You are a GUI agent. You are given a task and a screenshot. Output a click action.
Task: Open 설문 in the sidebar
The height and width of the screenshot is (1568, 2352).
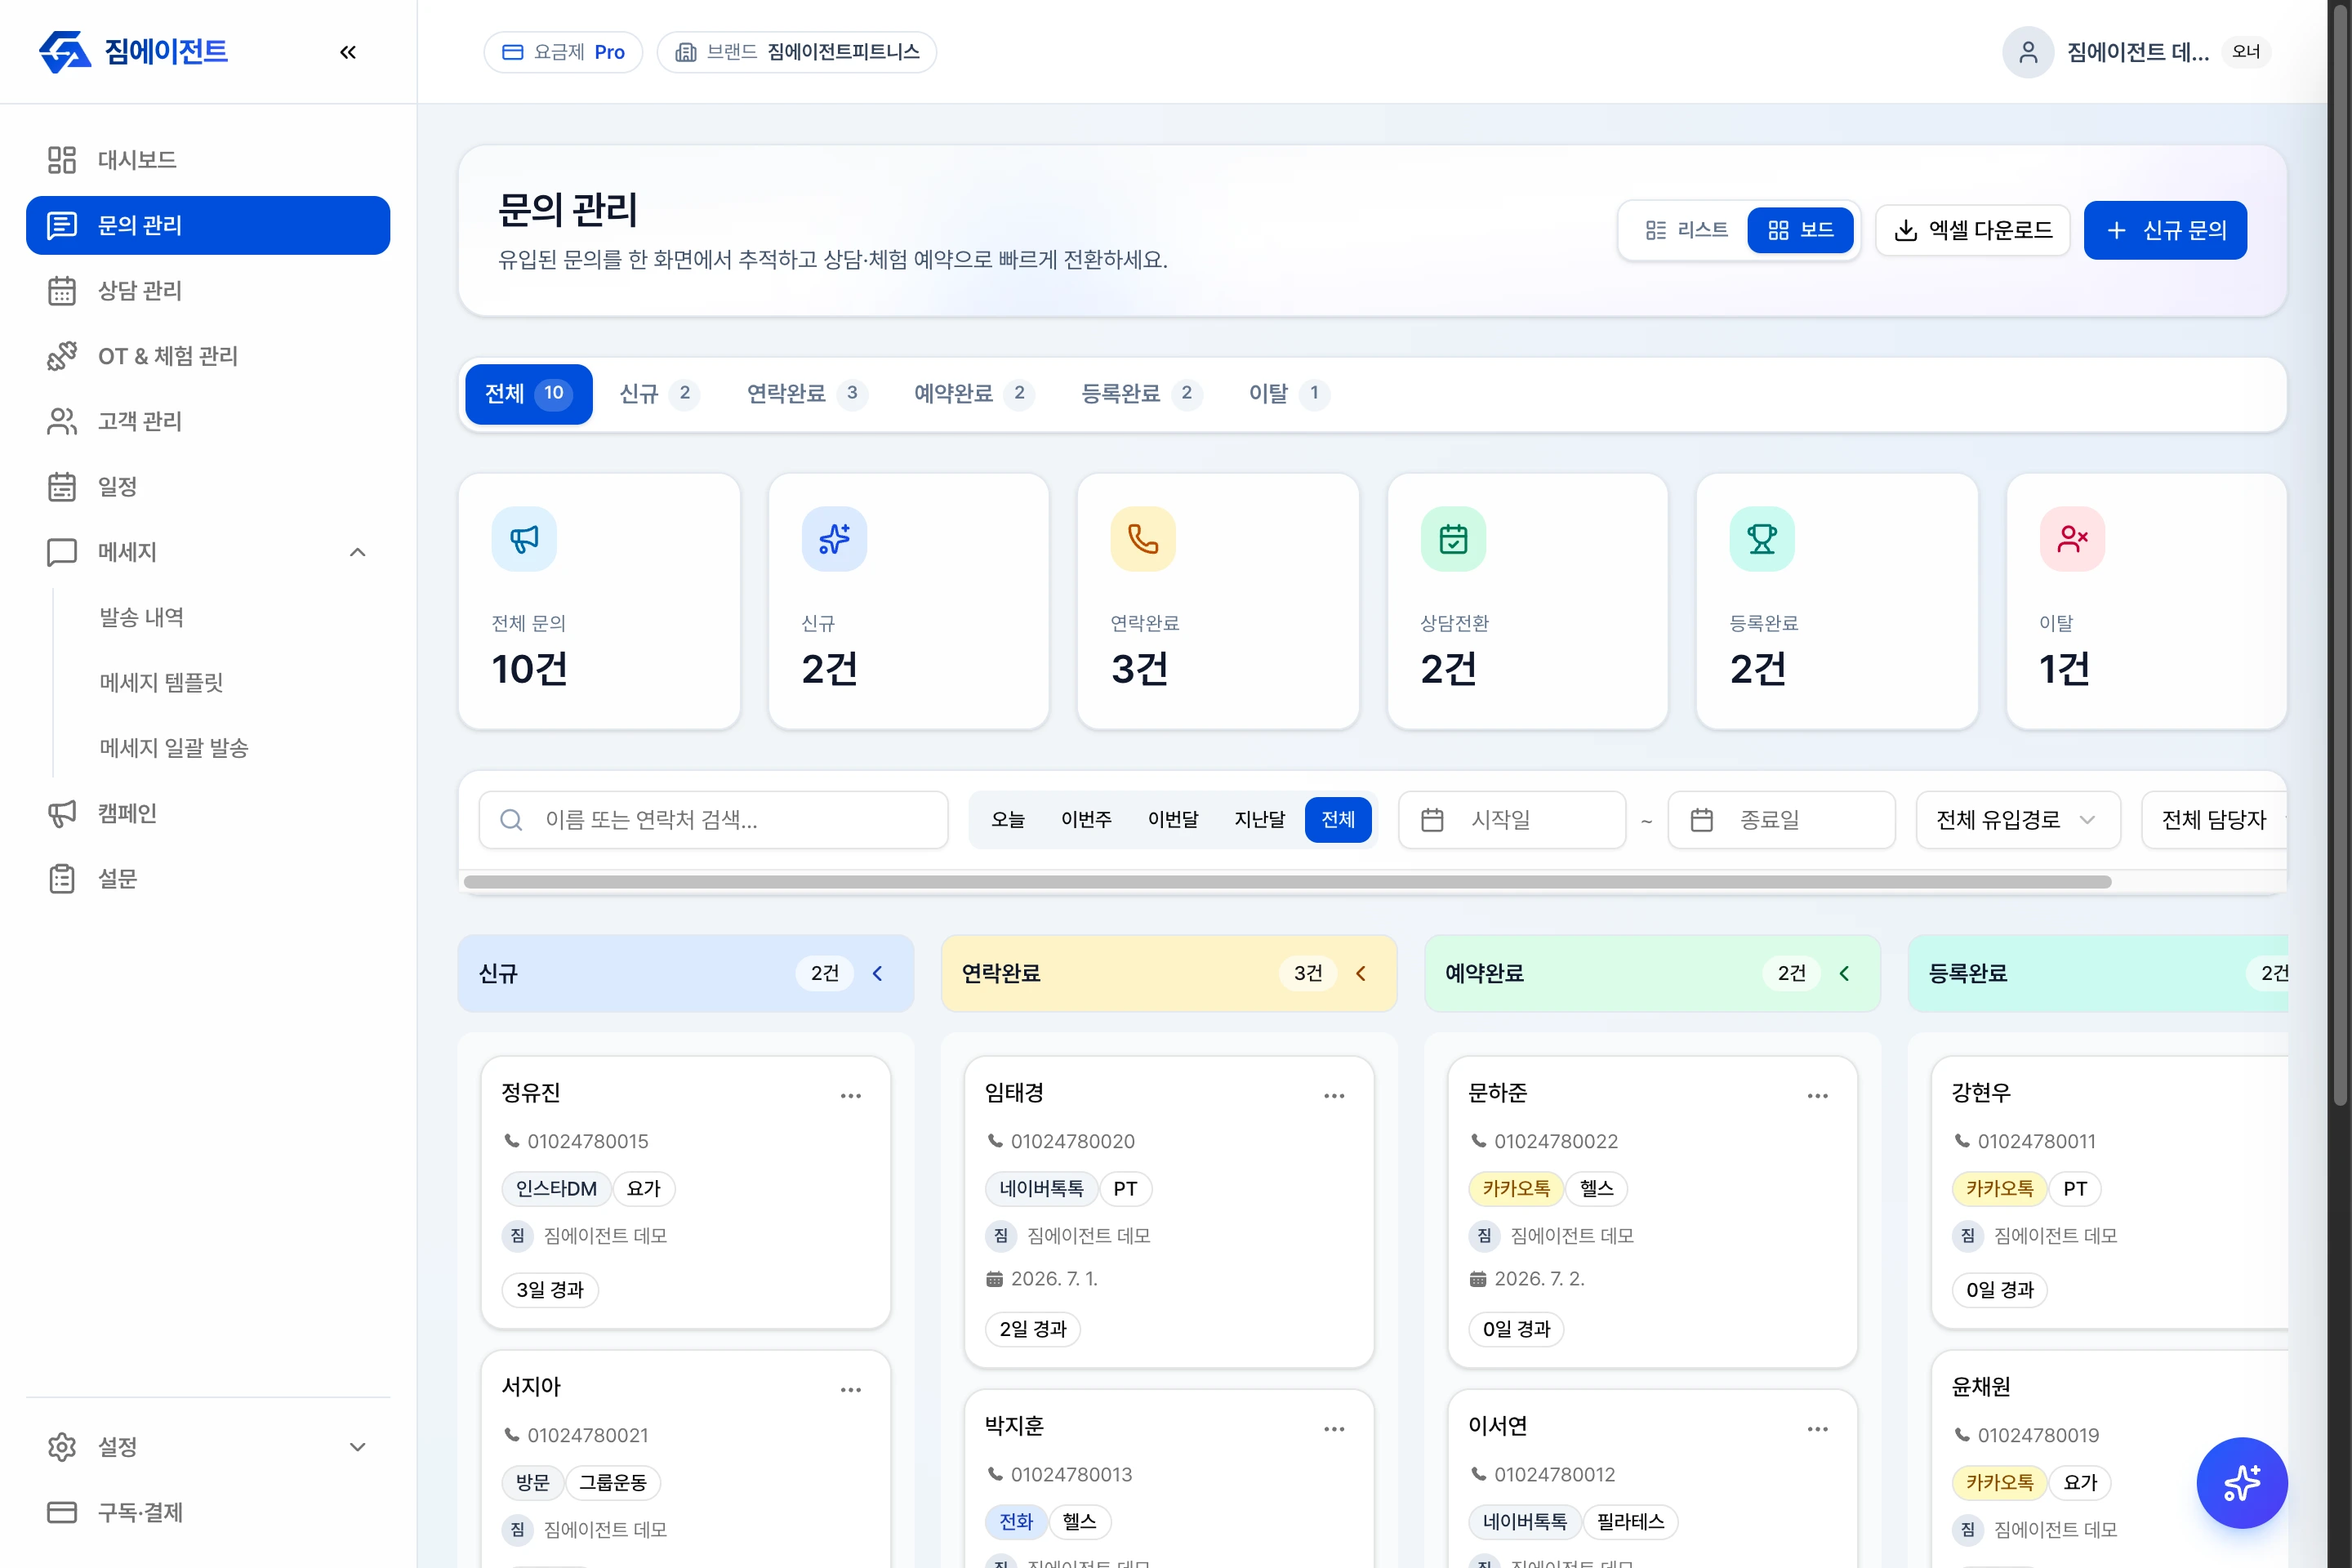click(x=208, y=879)
